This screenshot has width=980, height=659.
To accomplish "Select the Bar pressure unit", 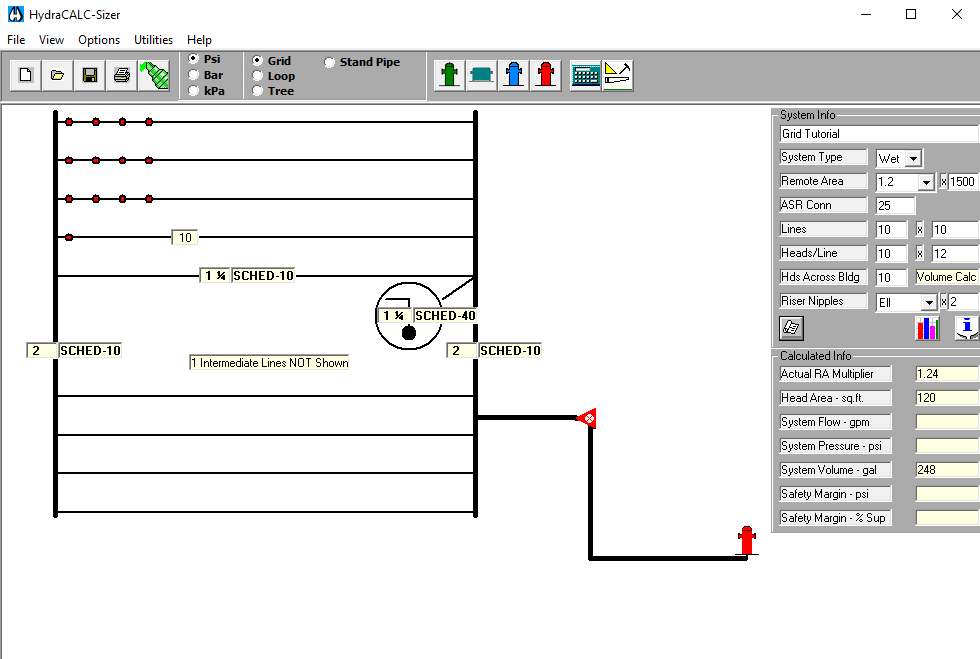I will [x=194, y=75].
